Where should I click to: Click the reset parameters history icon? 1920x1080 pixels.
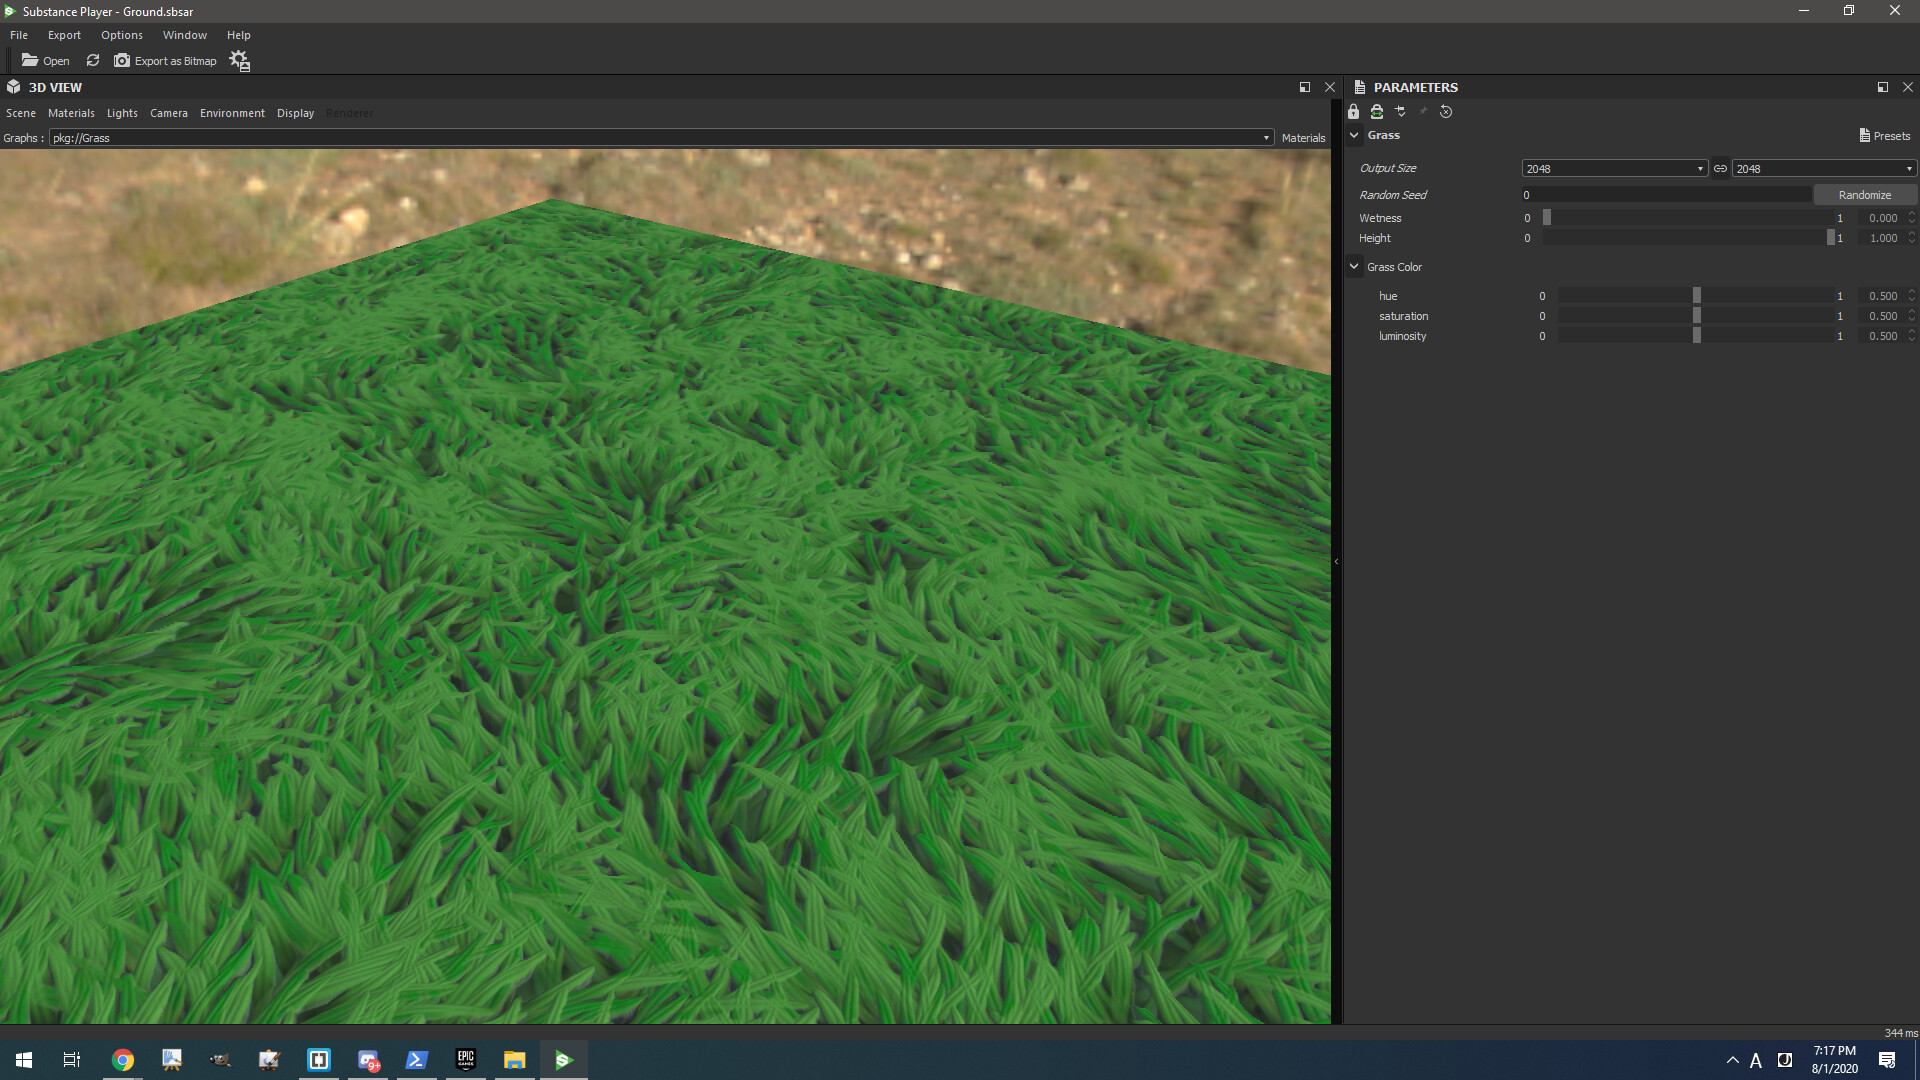1446,112
